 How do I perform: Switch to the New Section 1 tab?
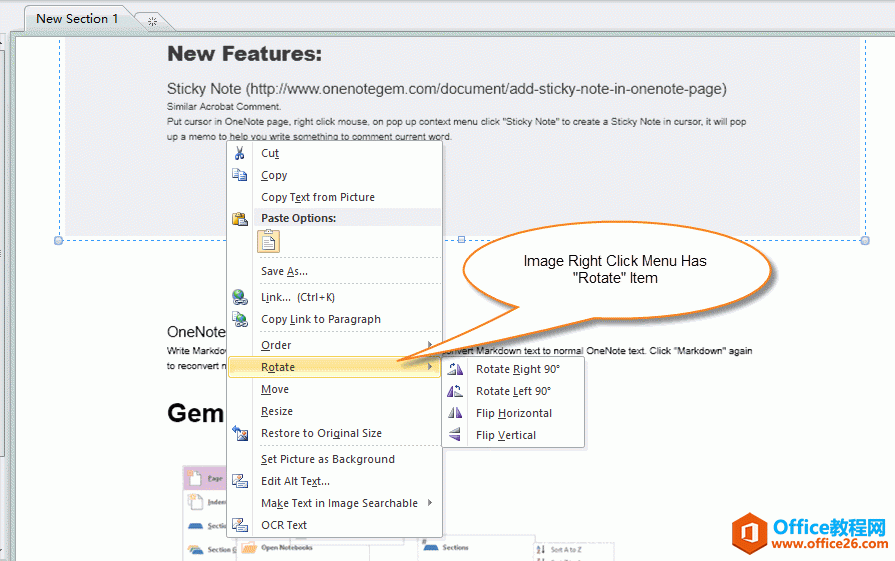(77, 19)
